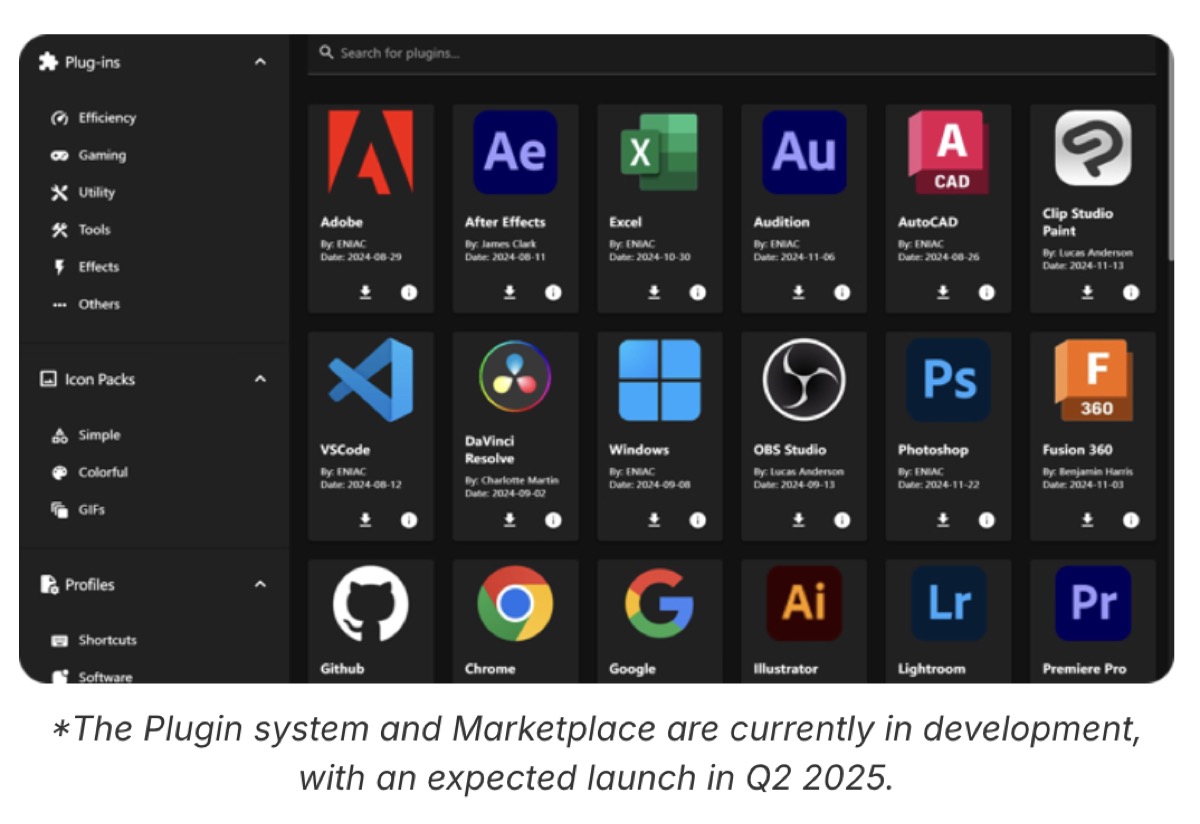
Task: Choose Colorful icon packs
Action: (x=103, y=472)
